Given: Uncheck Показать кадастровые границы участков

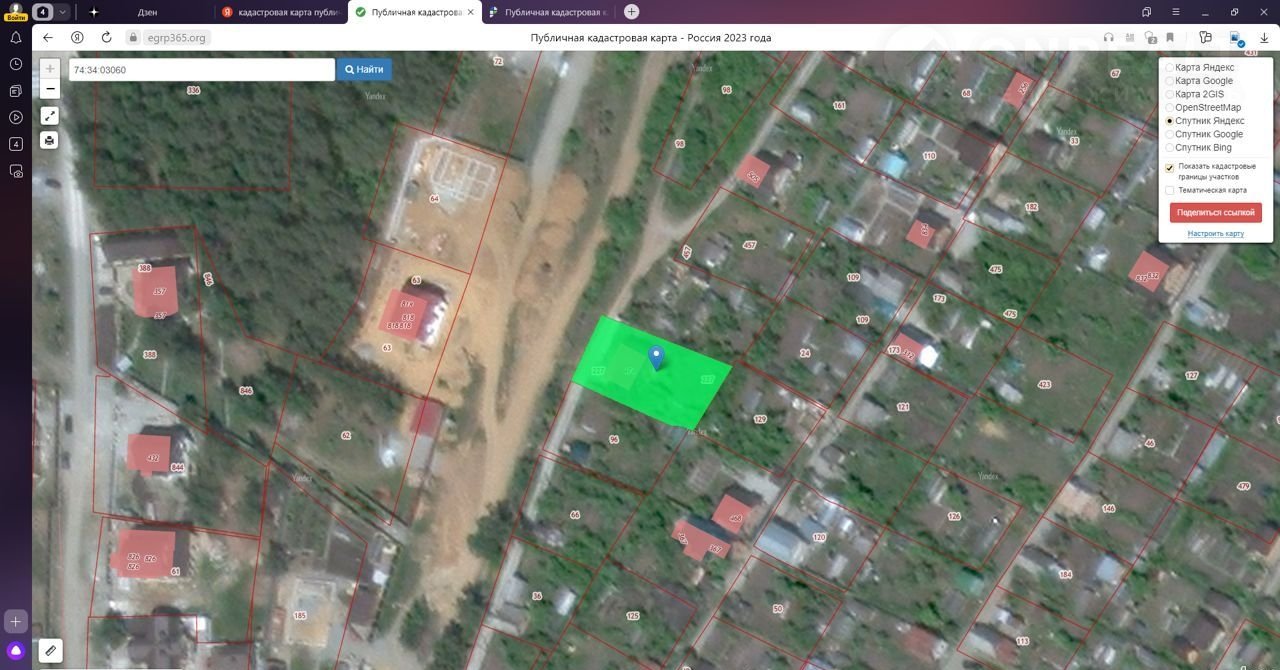Looking at the screenshot, I should pos(1170,168).
